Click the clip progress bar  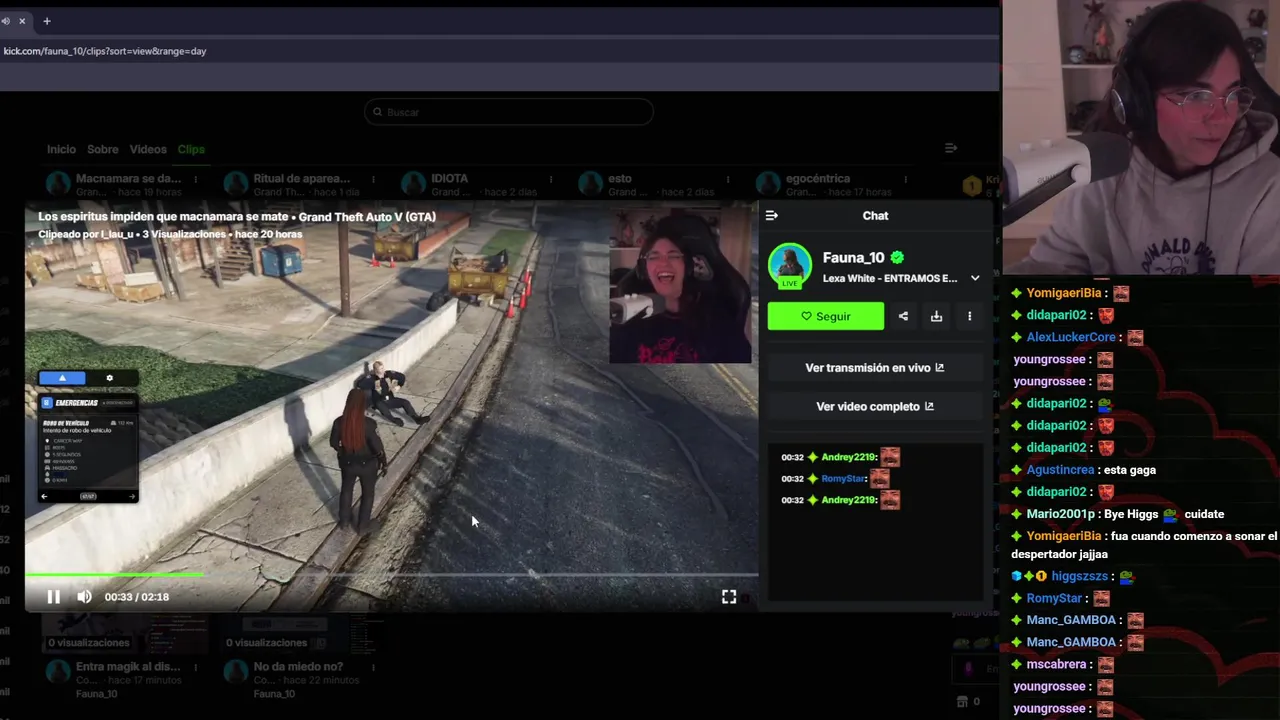pos(391,575)
